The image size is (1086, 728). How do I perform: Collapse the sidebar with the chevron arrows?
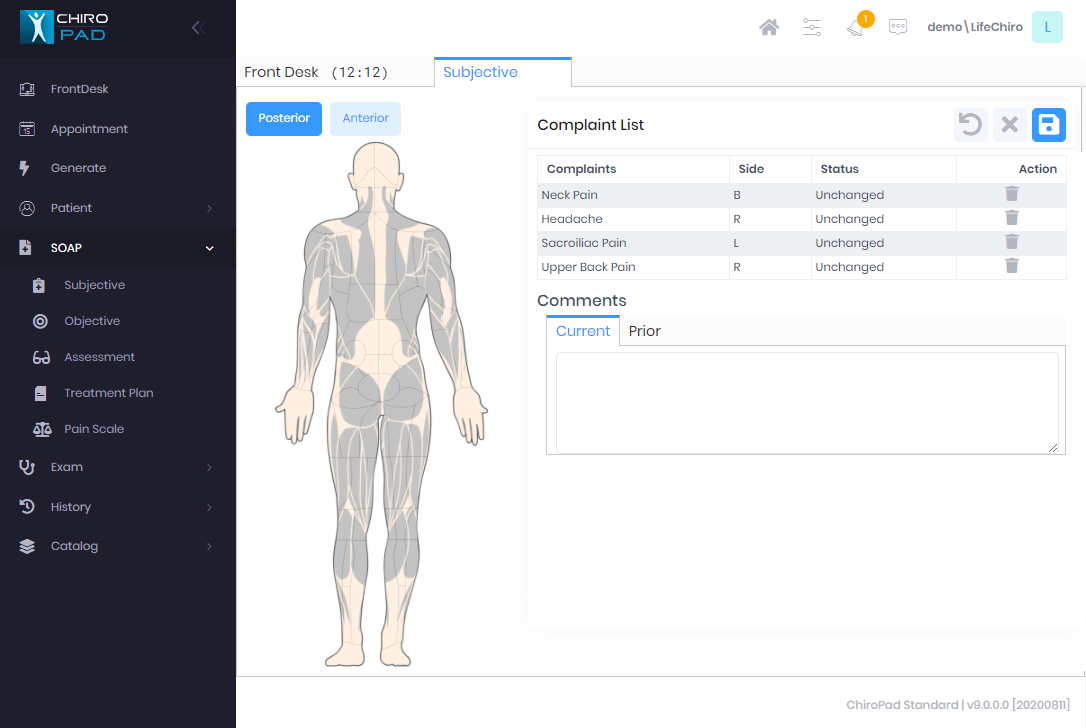tap(198, 27)
